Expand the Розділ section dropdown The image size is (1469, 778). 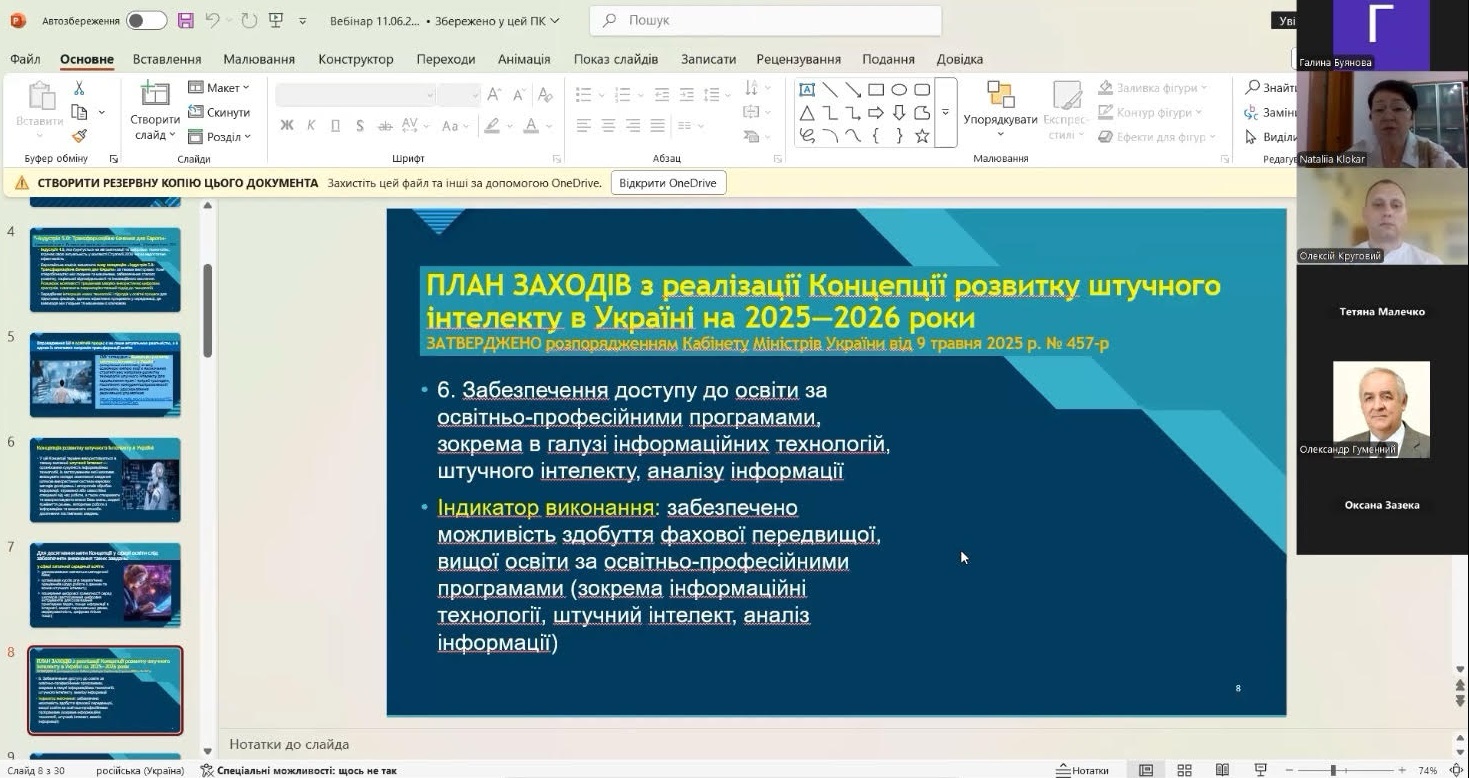(219, 136)
